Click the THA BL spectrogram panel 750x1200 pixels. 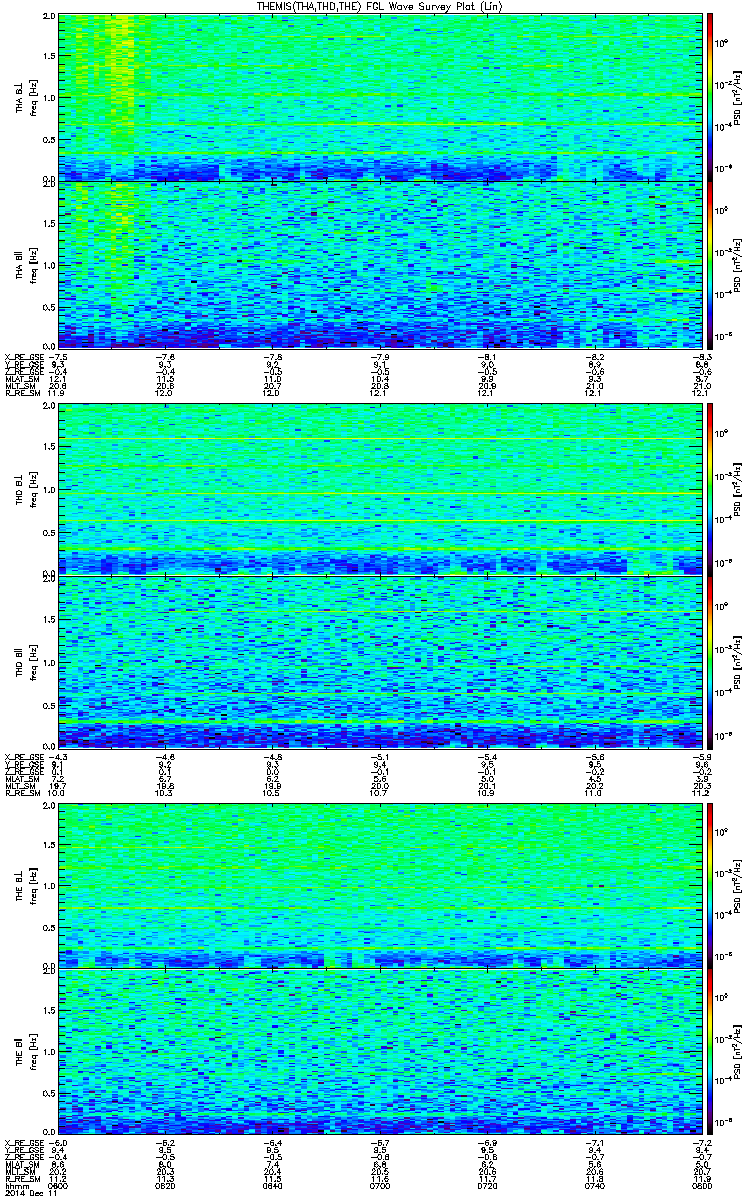380,98
